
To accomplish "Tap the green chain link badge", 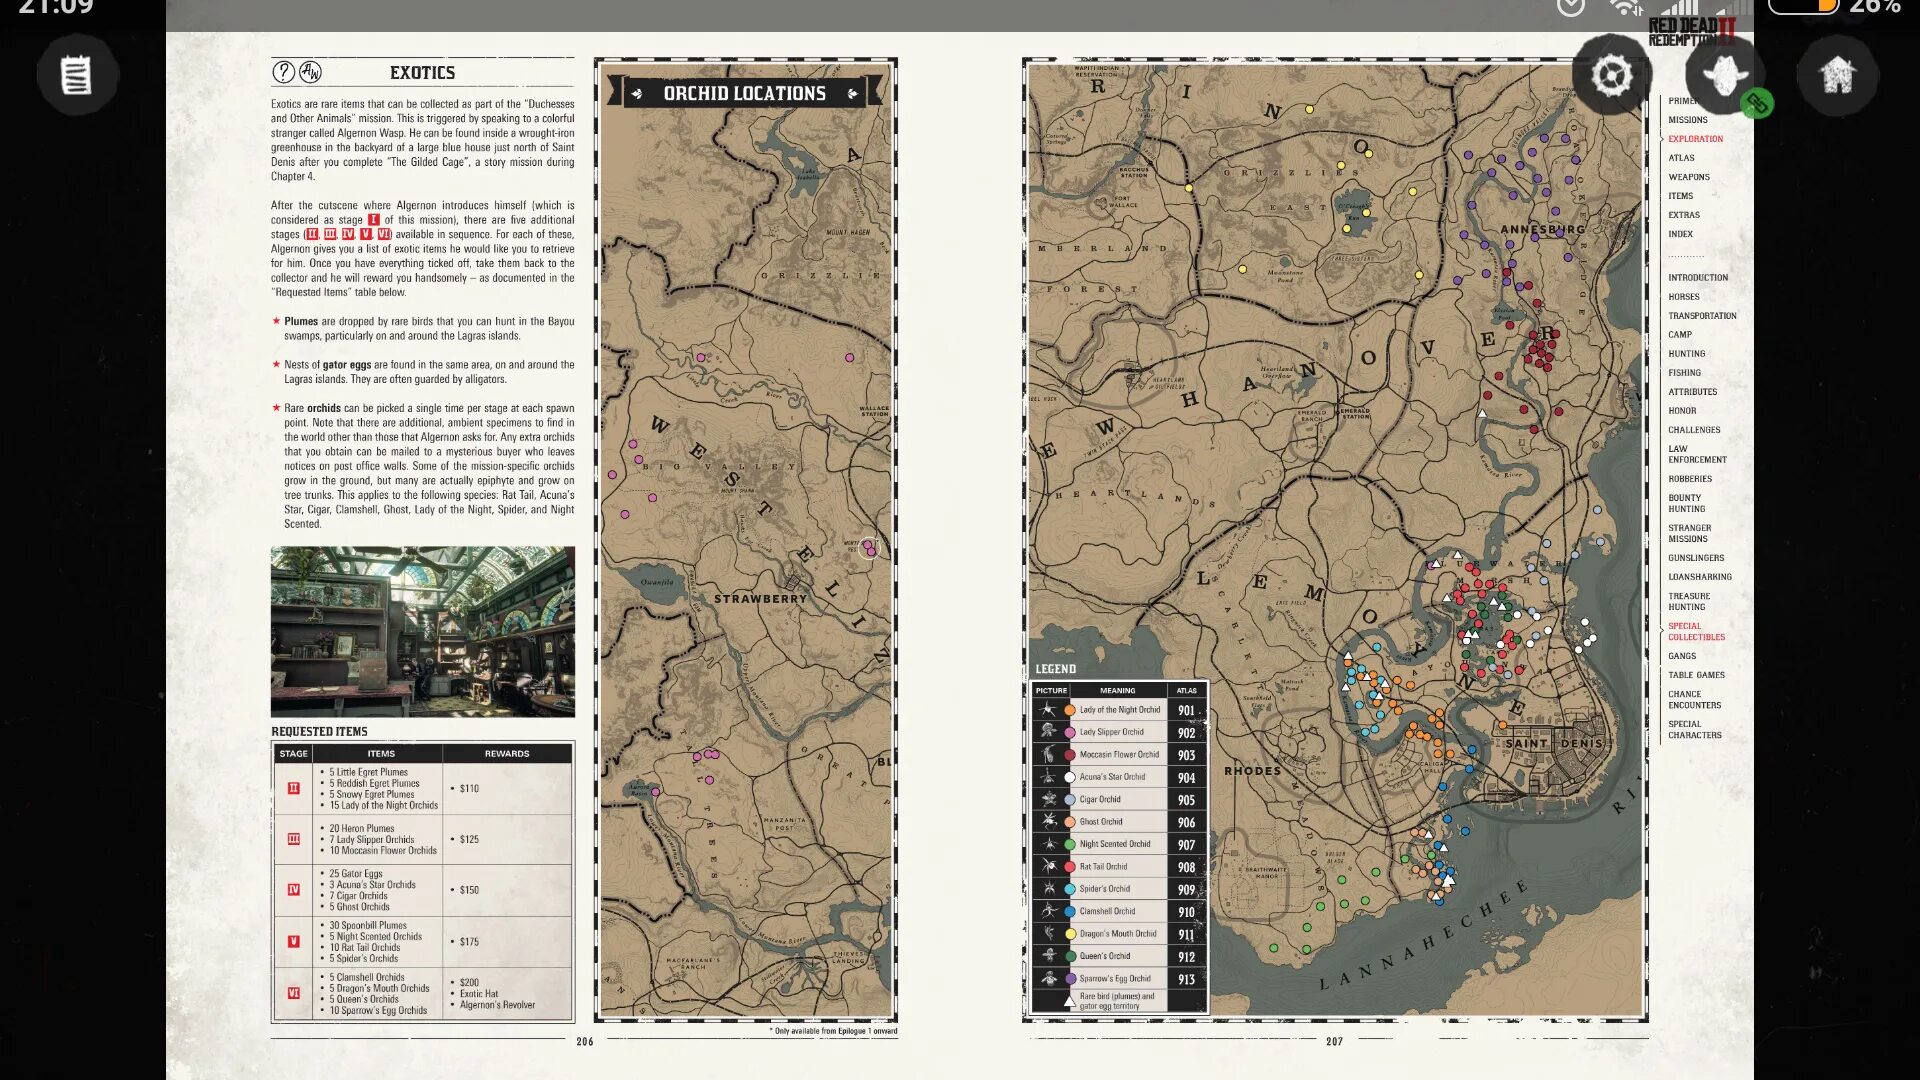I will pyautogui.click(x=1757, y=103).
